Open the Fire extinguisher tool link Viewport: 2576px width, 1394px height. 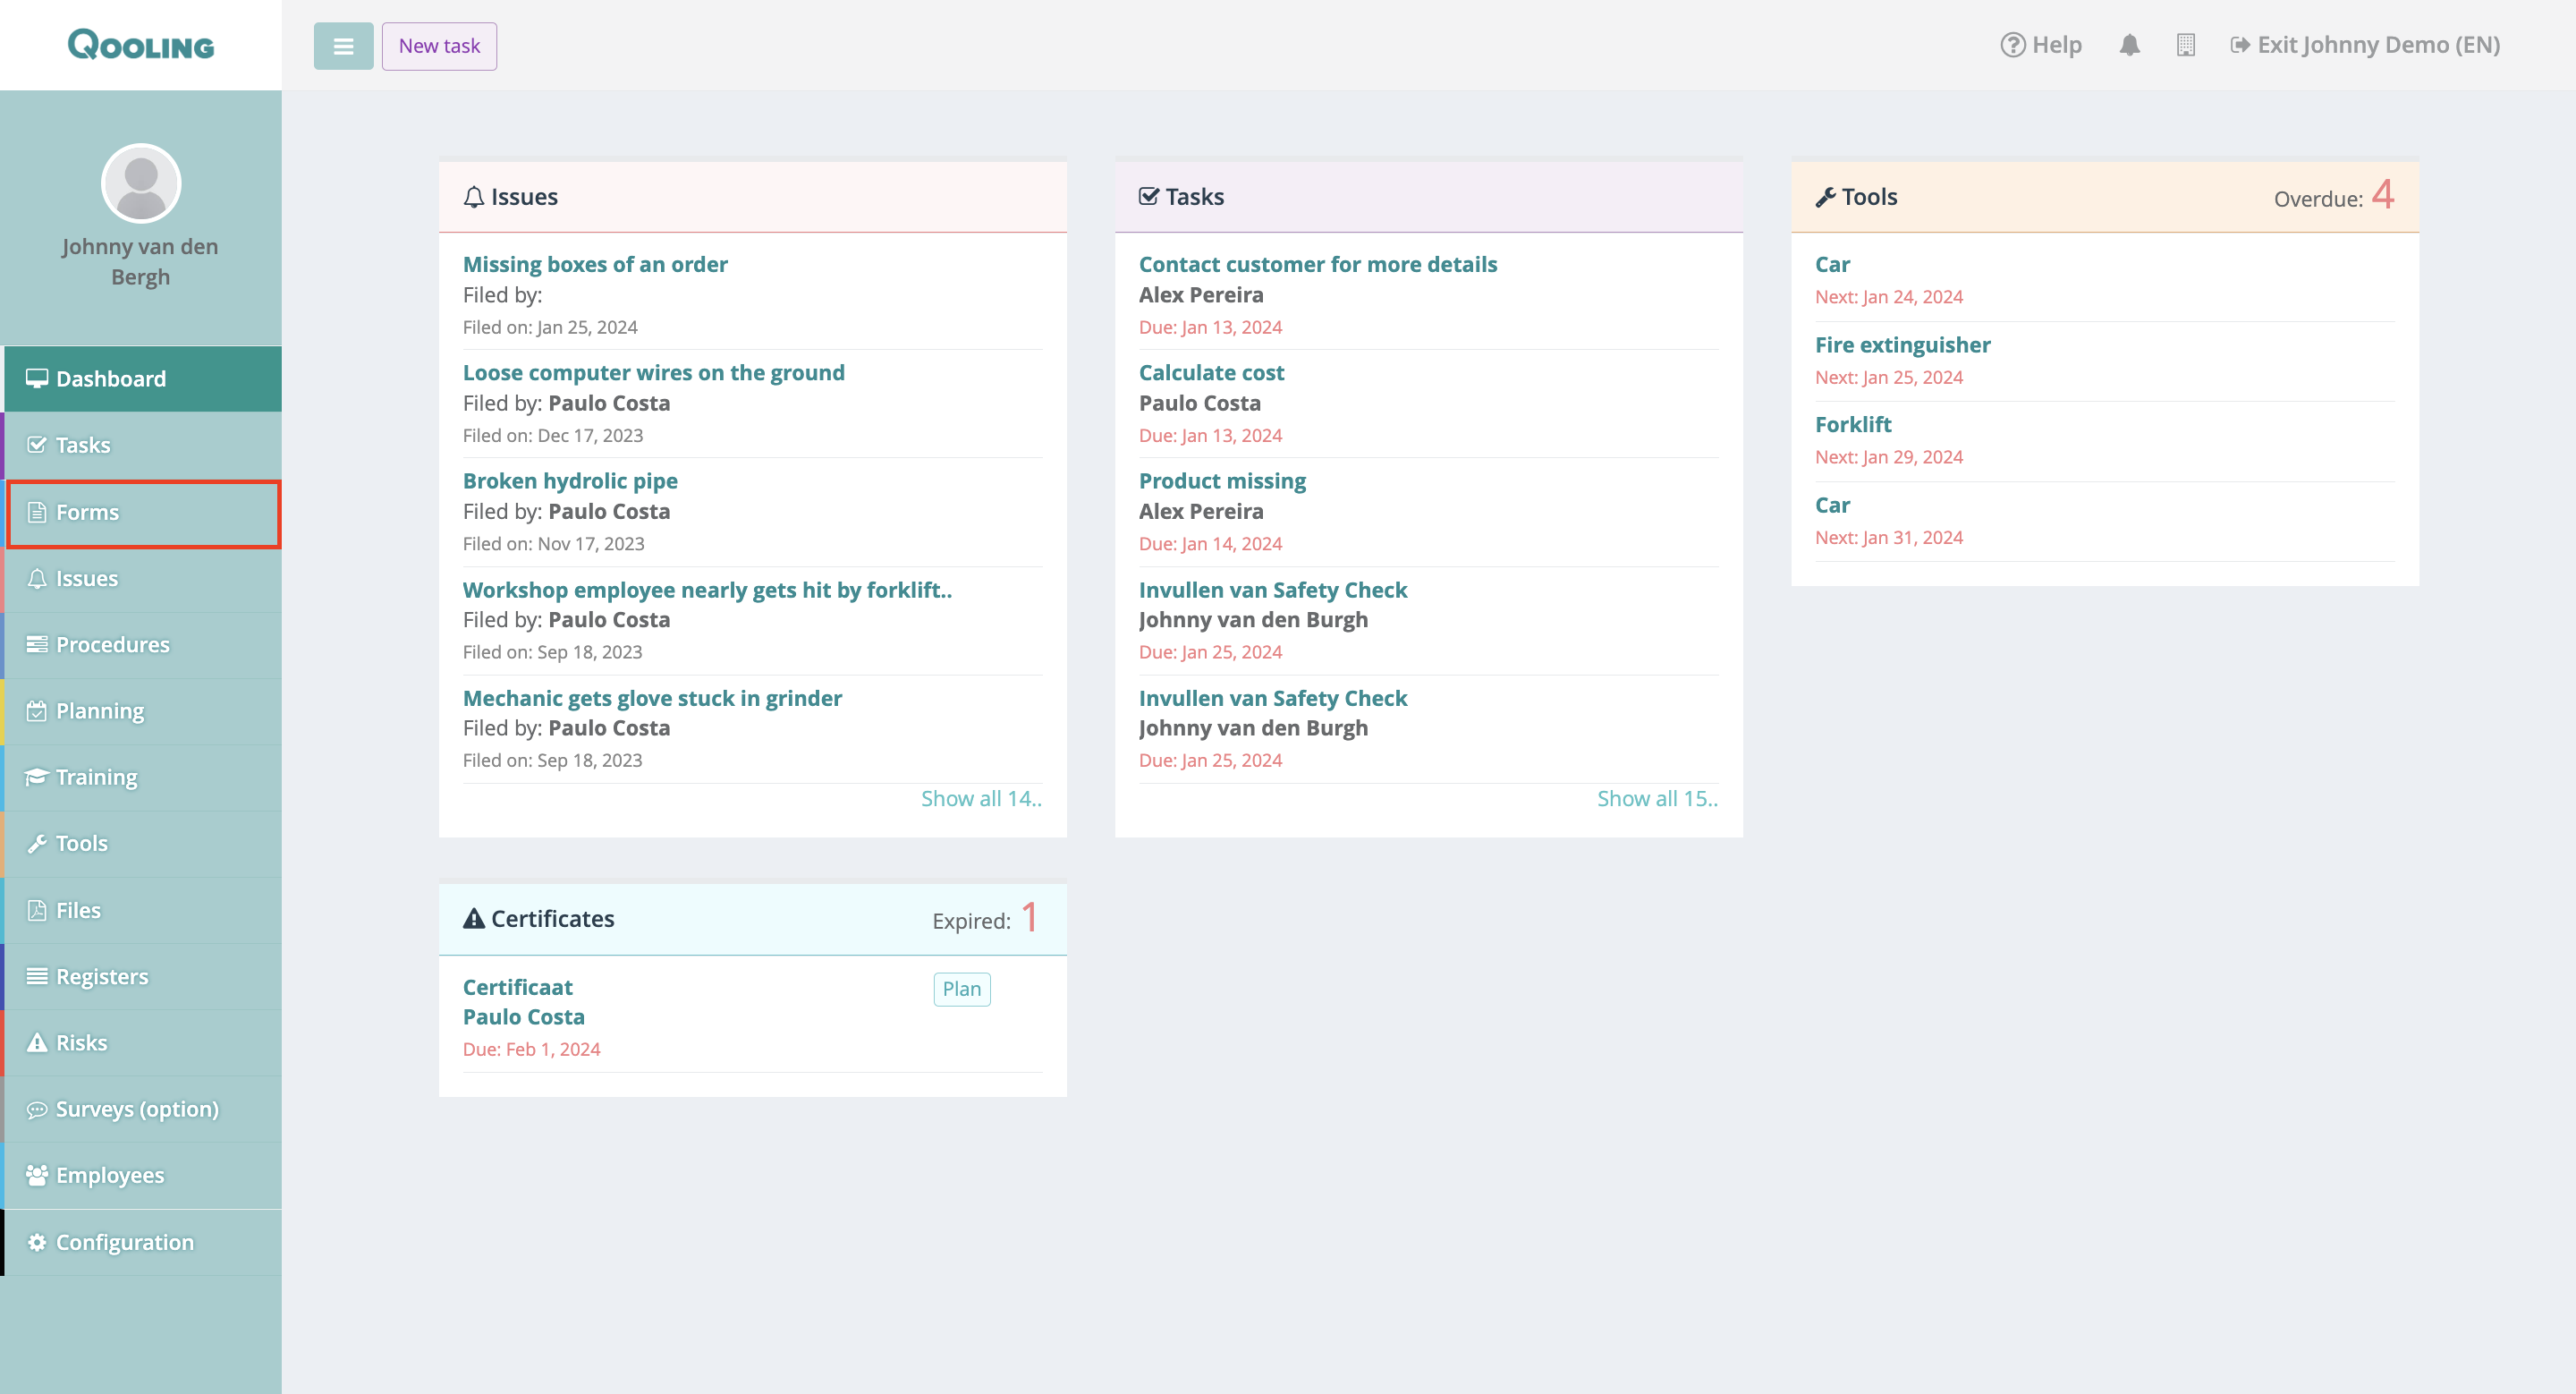[x=1902, y=344]
